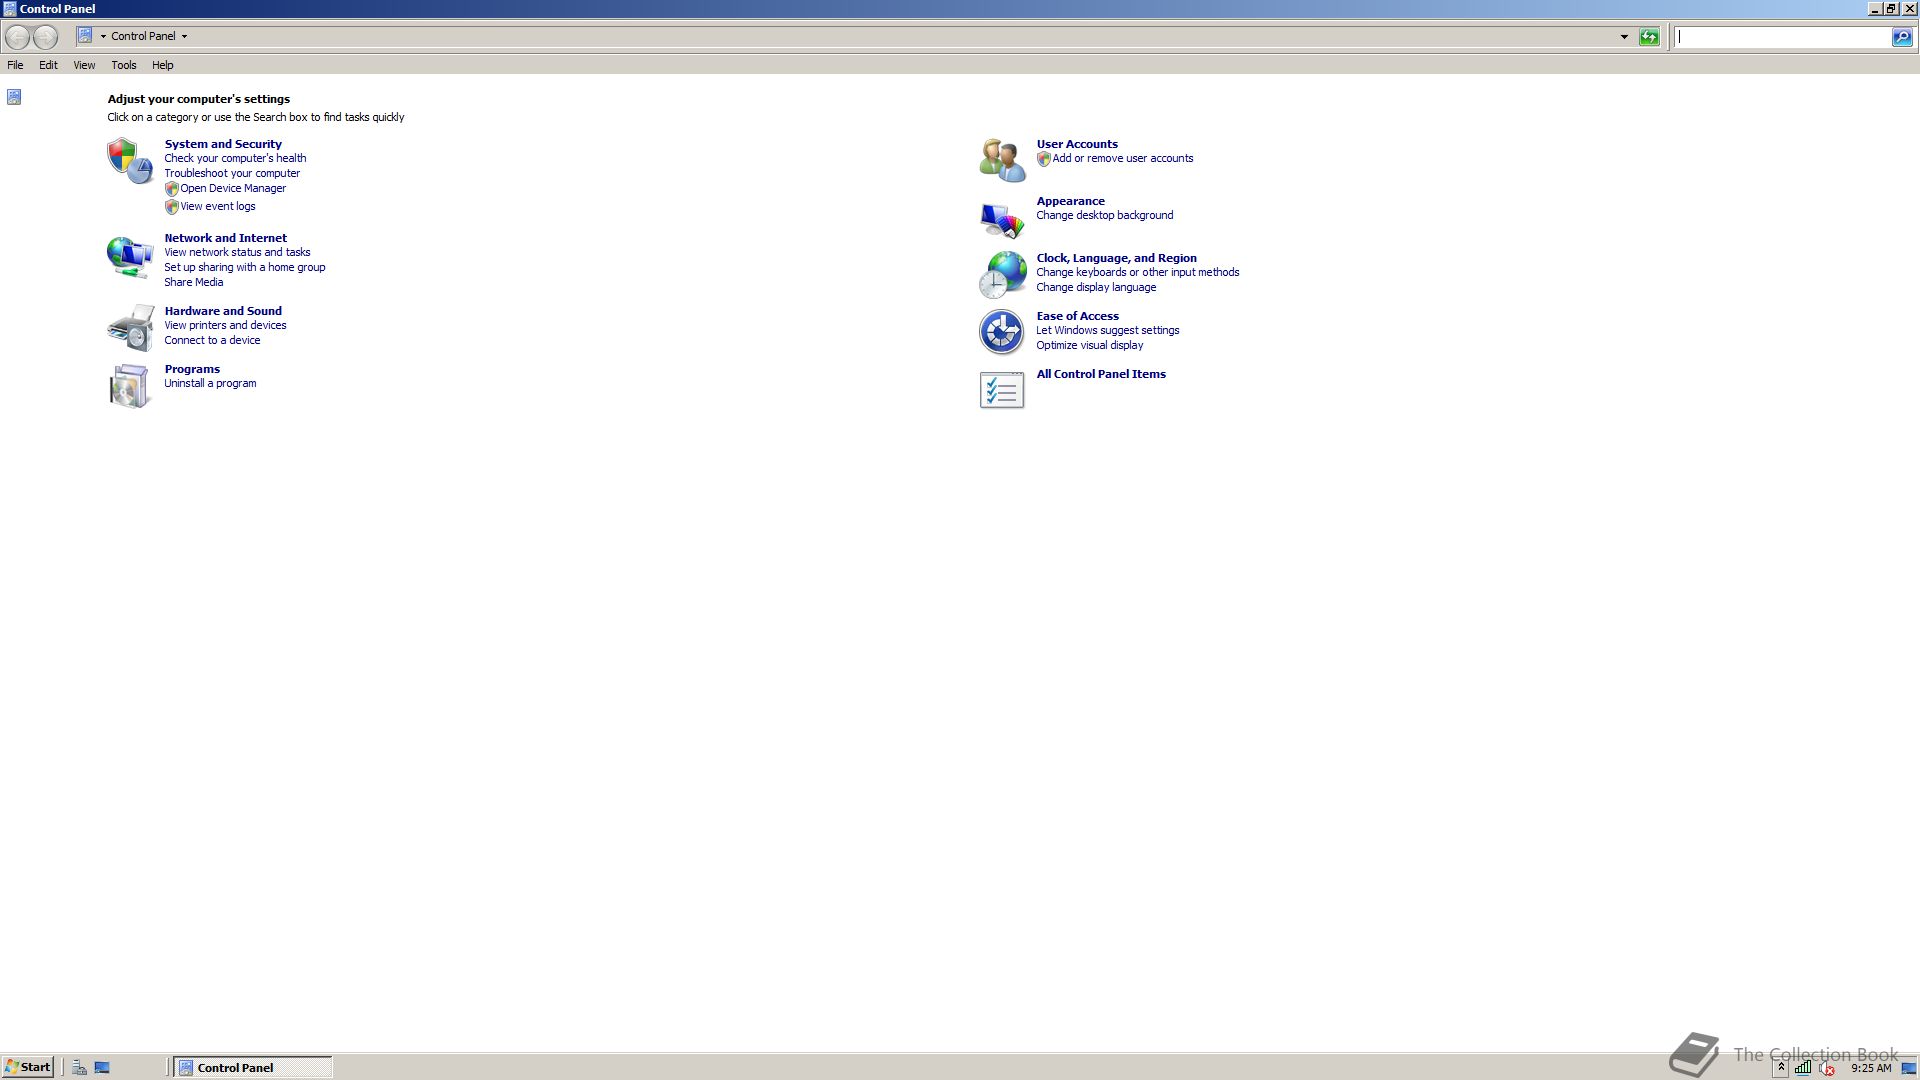Click the Forward navigation arrow button
The image size is (1920, 1080).
(x=46, y=37)
